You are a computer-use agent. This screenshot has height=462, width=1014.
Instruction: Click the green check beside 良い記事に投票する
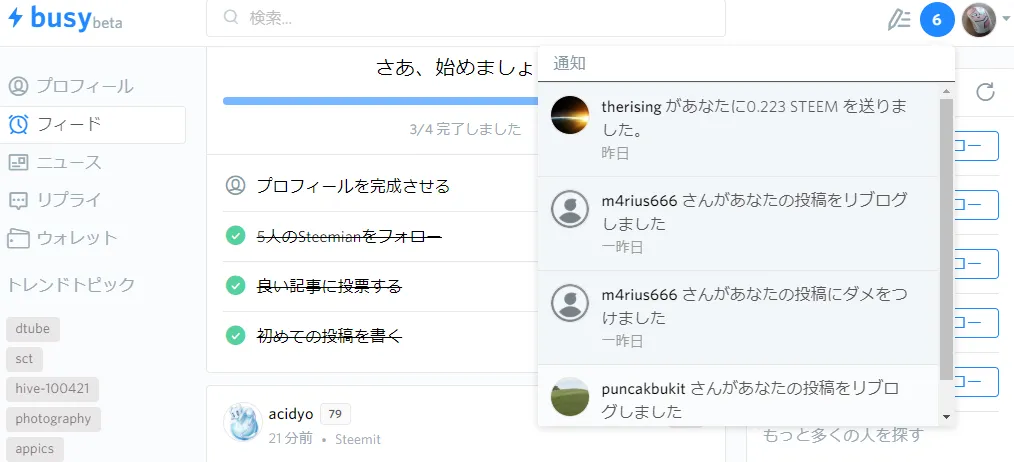click(236, 286)
